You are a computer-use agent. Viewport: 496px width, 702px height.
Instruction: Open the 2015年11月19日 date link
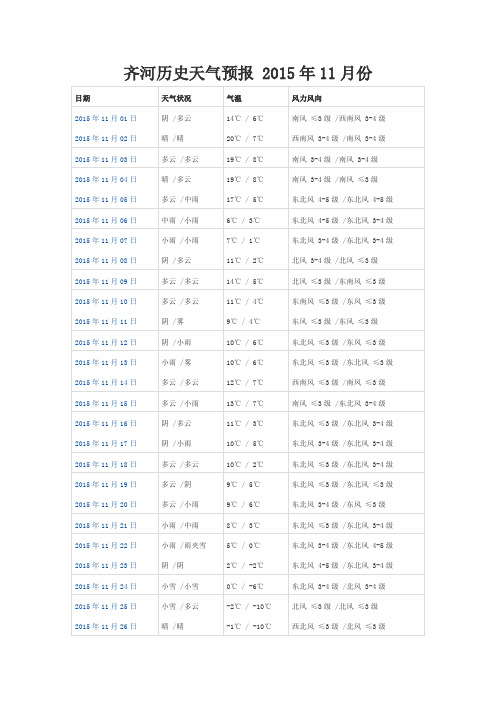(106, 485)
